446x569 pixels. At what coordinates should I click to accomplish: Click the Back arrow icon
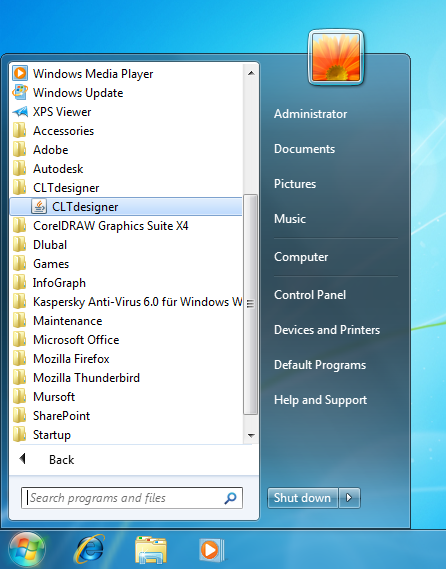(22, 459)
